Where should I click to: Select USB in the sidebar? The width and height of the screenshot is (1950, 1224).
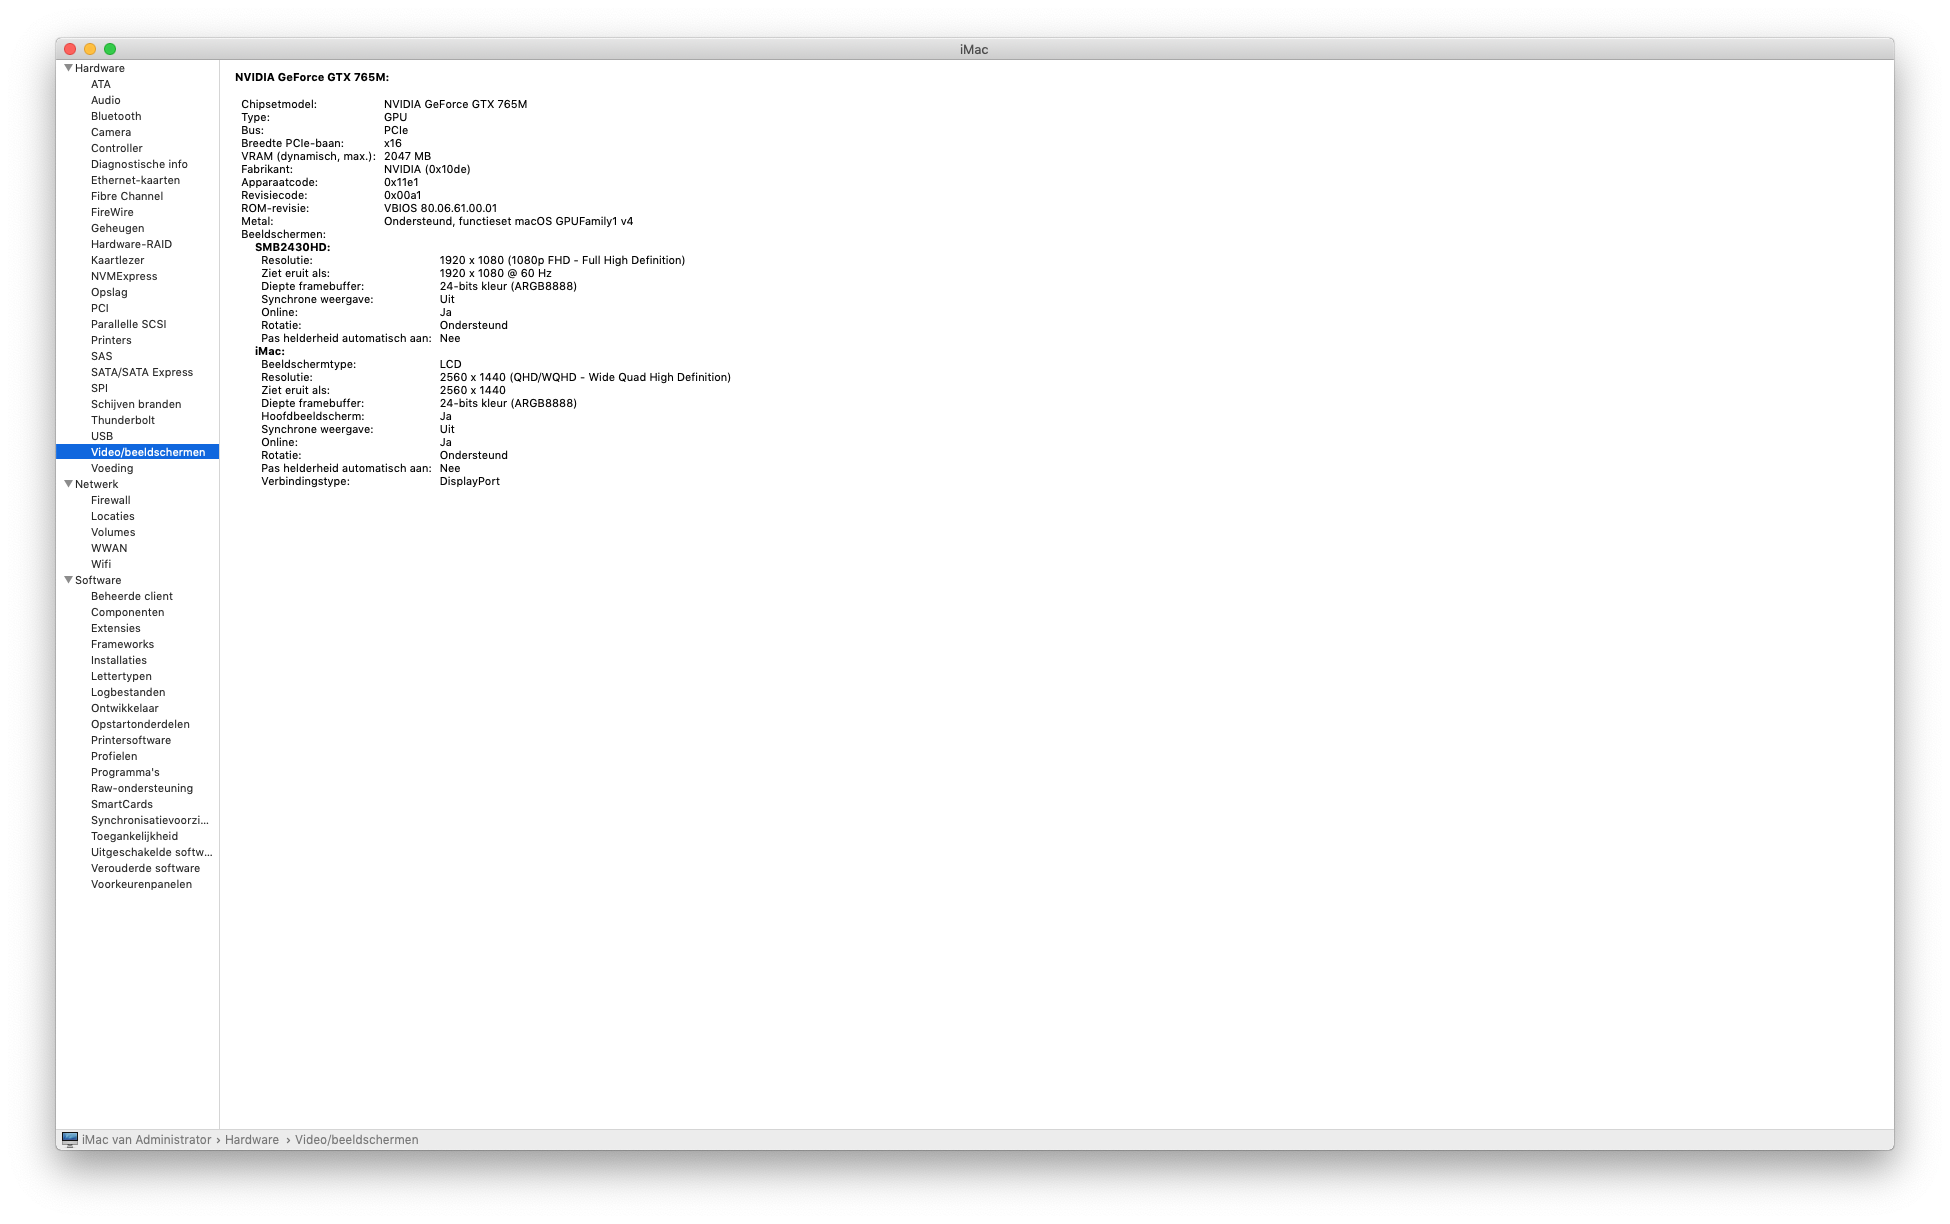[x=102, y=436]
